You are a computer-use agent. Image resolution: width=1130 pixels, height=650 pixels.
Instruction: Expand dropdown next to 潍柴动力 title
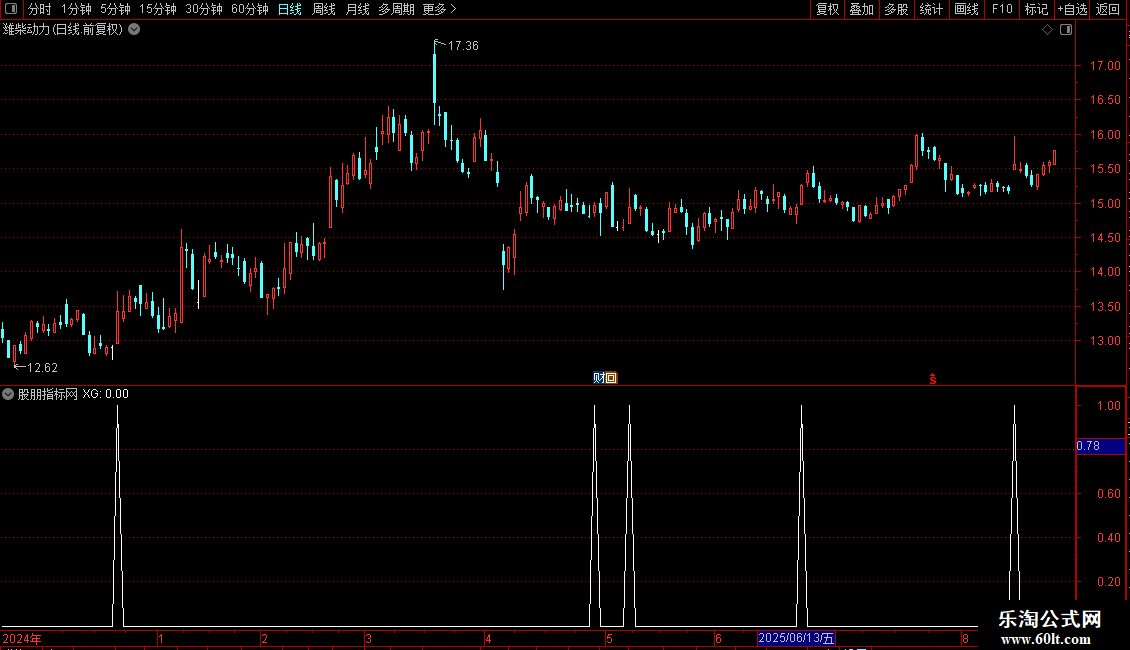pyautogui.click(x=134, y=30)
